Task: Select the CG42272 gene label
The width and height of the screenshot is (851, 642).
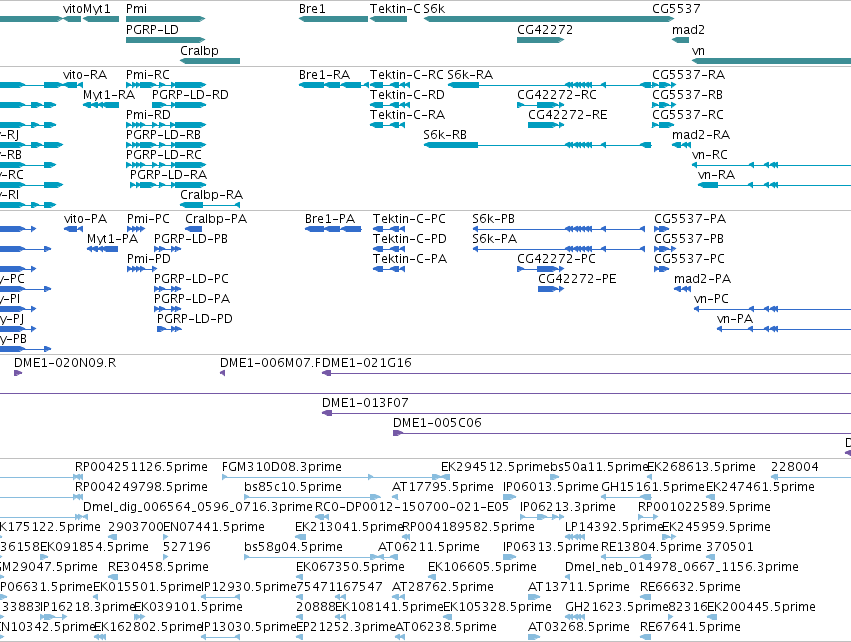Action: click(545, 29)
